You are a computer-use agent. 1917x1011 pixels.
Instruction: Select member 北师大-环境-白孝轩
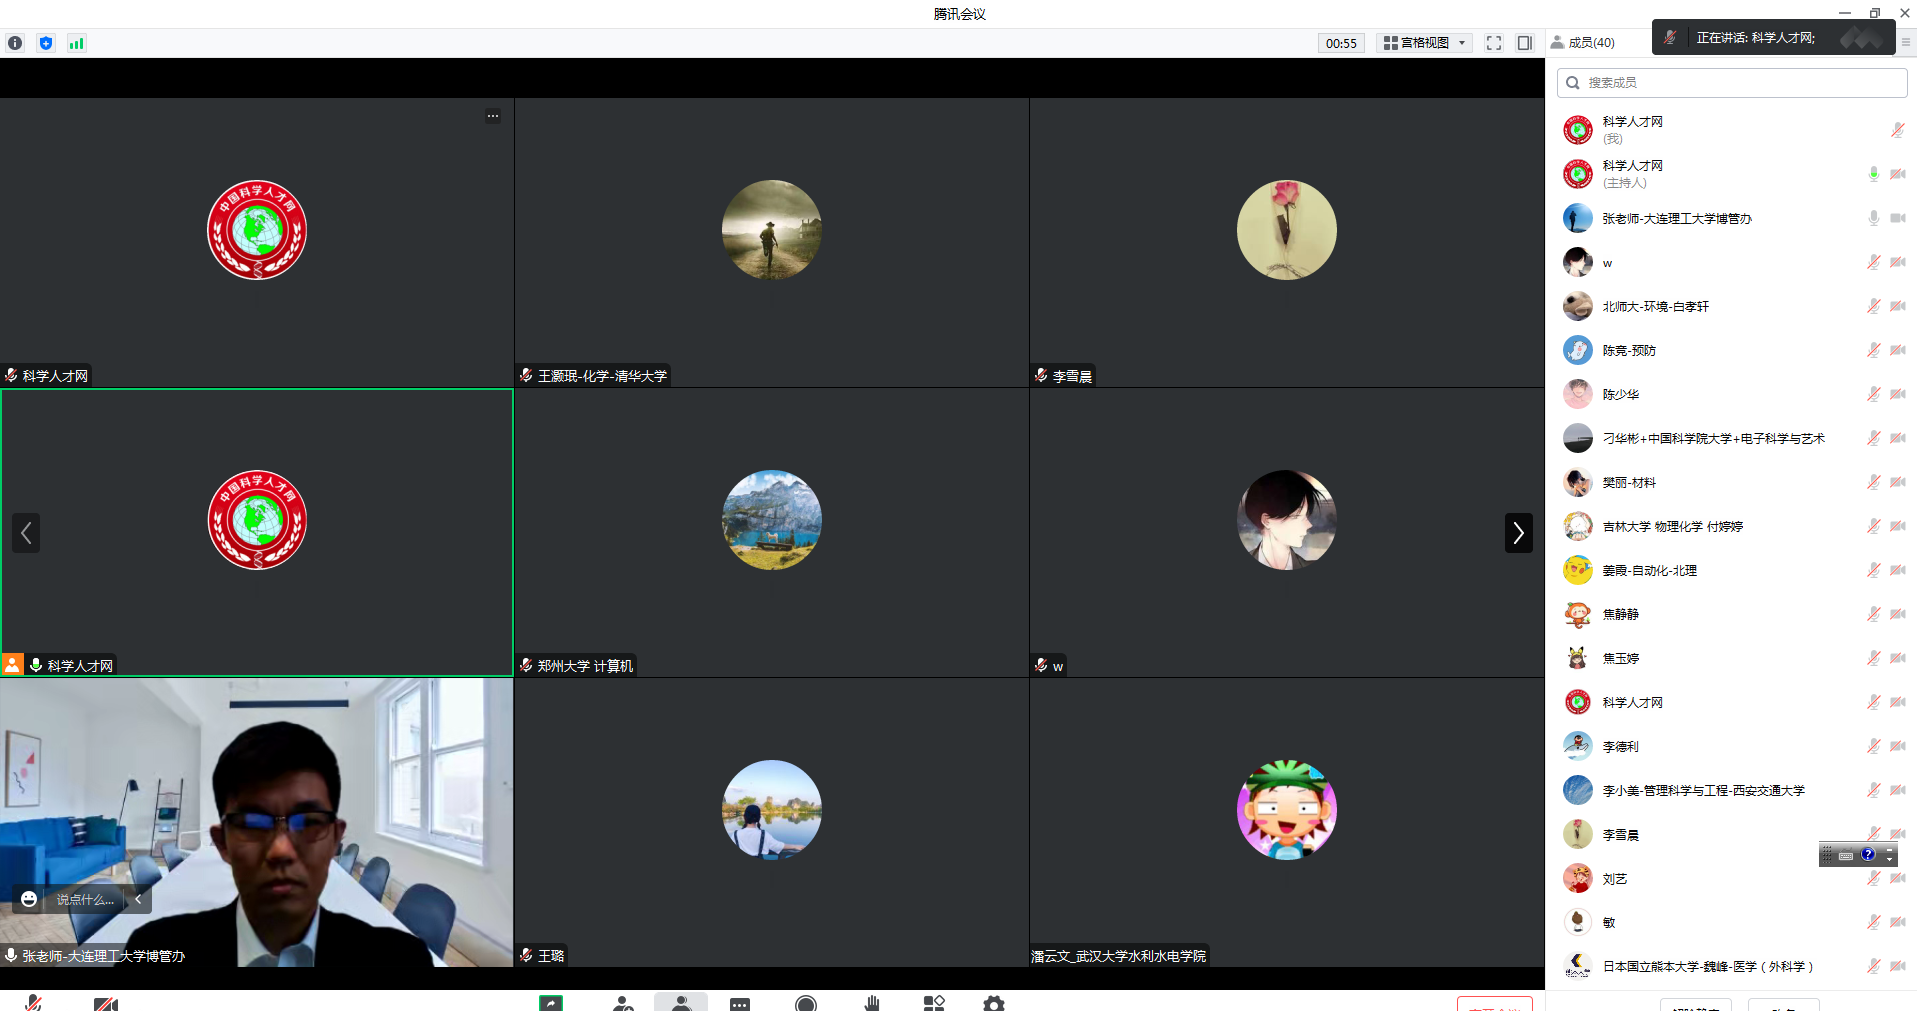(1732, 306)
